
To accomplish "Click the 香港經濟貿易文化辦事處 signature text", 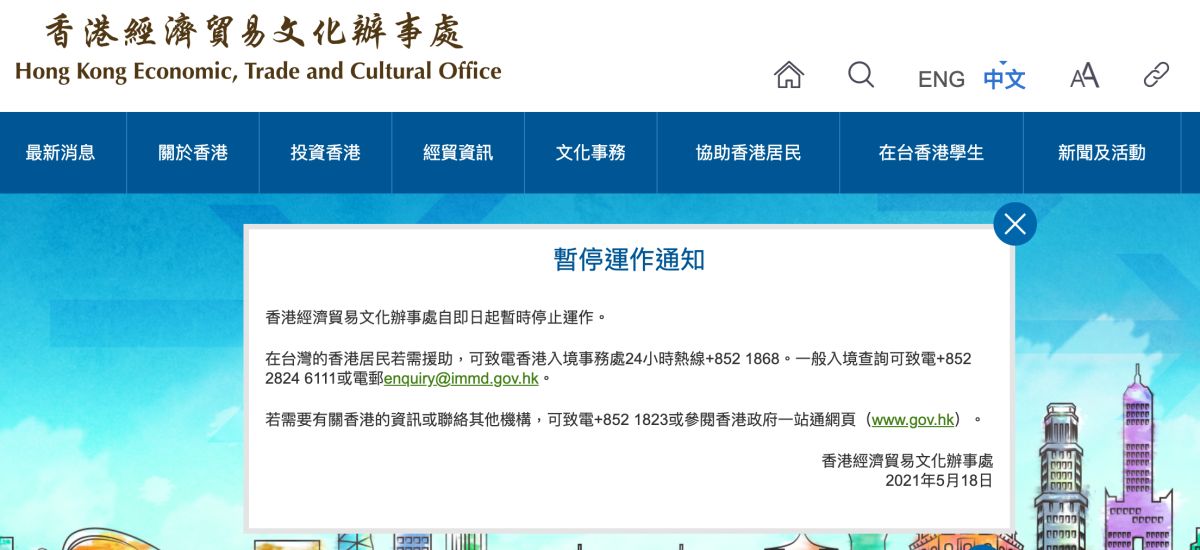I will [907, 461].
